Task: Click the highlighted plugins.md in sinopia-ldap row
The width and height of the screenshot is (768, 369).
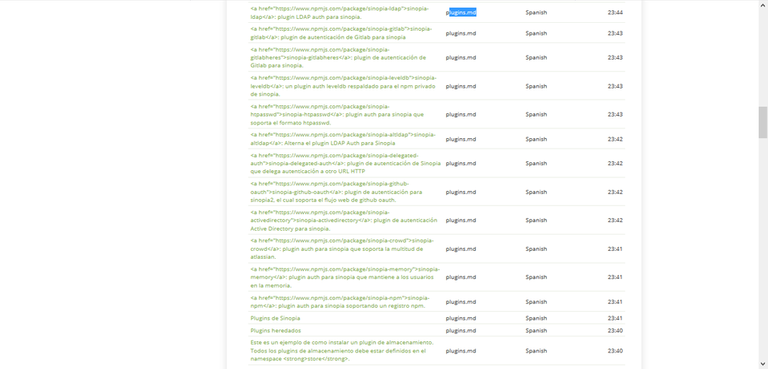Action: (x=461, y=13)
